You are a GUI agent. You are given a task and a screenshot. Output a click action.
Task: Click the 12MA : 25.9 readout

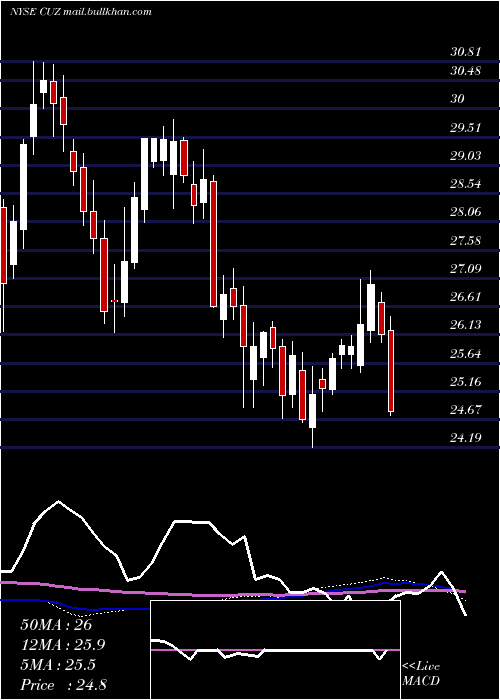(63, 645)
